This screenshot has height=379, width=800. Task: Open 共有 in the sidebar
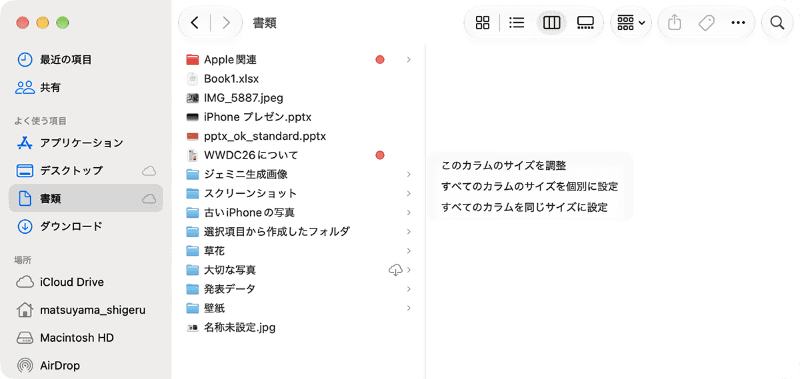[x=86, y=88]
